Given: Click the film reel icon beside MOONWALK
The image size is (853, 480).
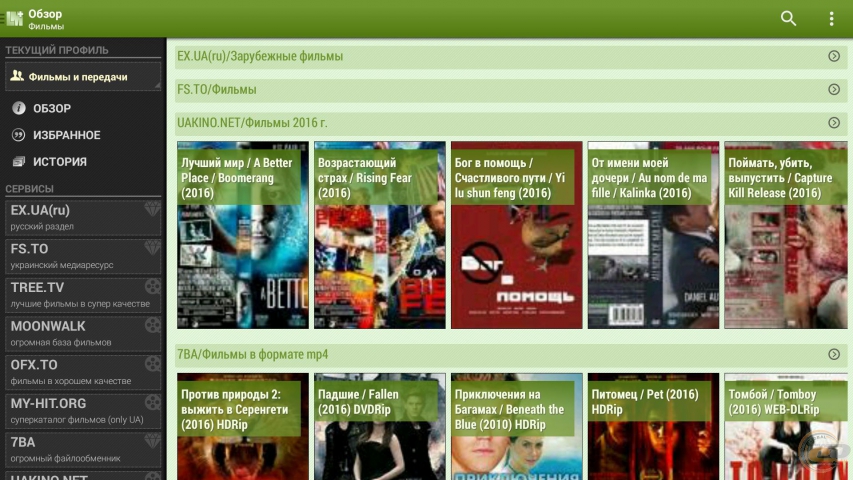Looking at the screenshot, I should pyautogui.click(x=152, y=326).
